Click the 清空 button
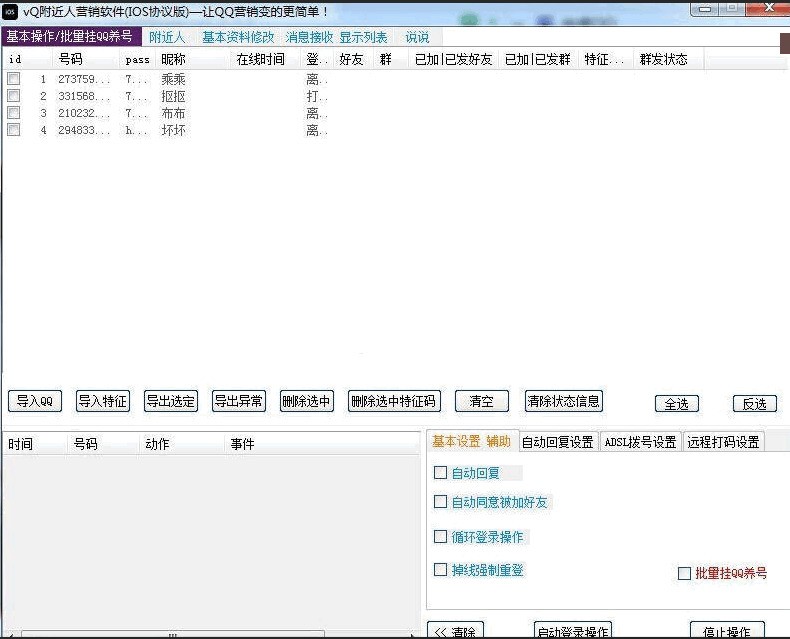Screen dimensions: 790x639 (x=482, y=401)
